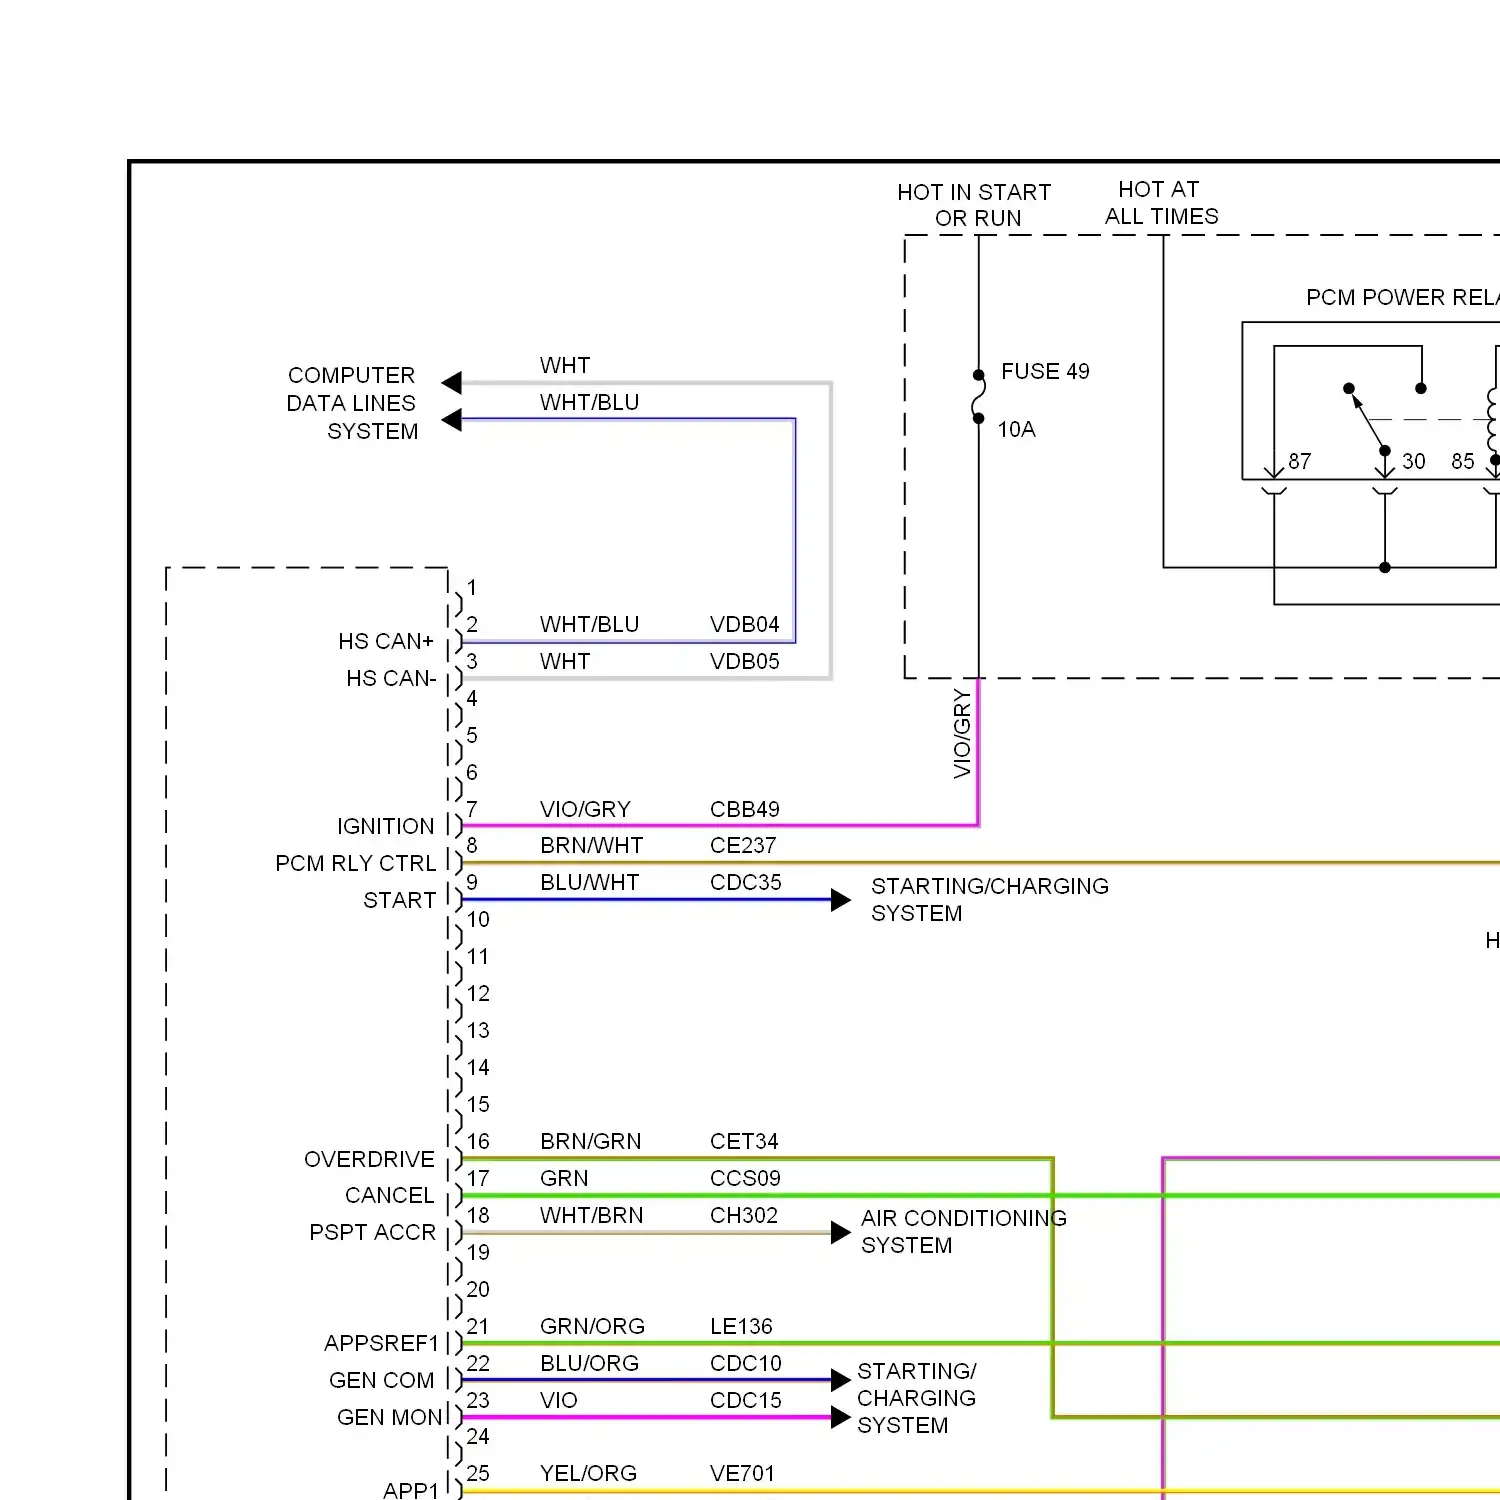This screenshot has width=1500, height=1500.
Task: Click the HOT AT ALL TIMES label
Action: coord(1161,203)
